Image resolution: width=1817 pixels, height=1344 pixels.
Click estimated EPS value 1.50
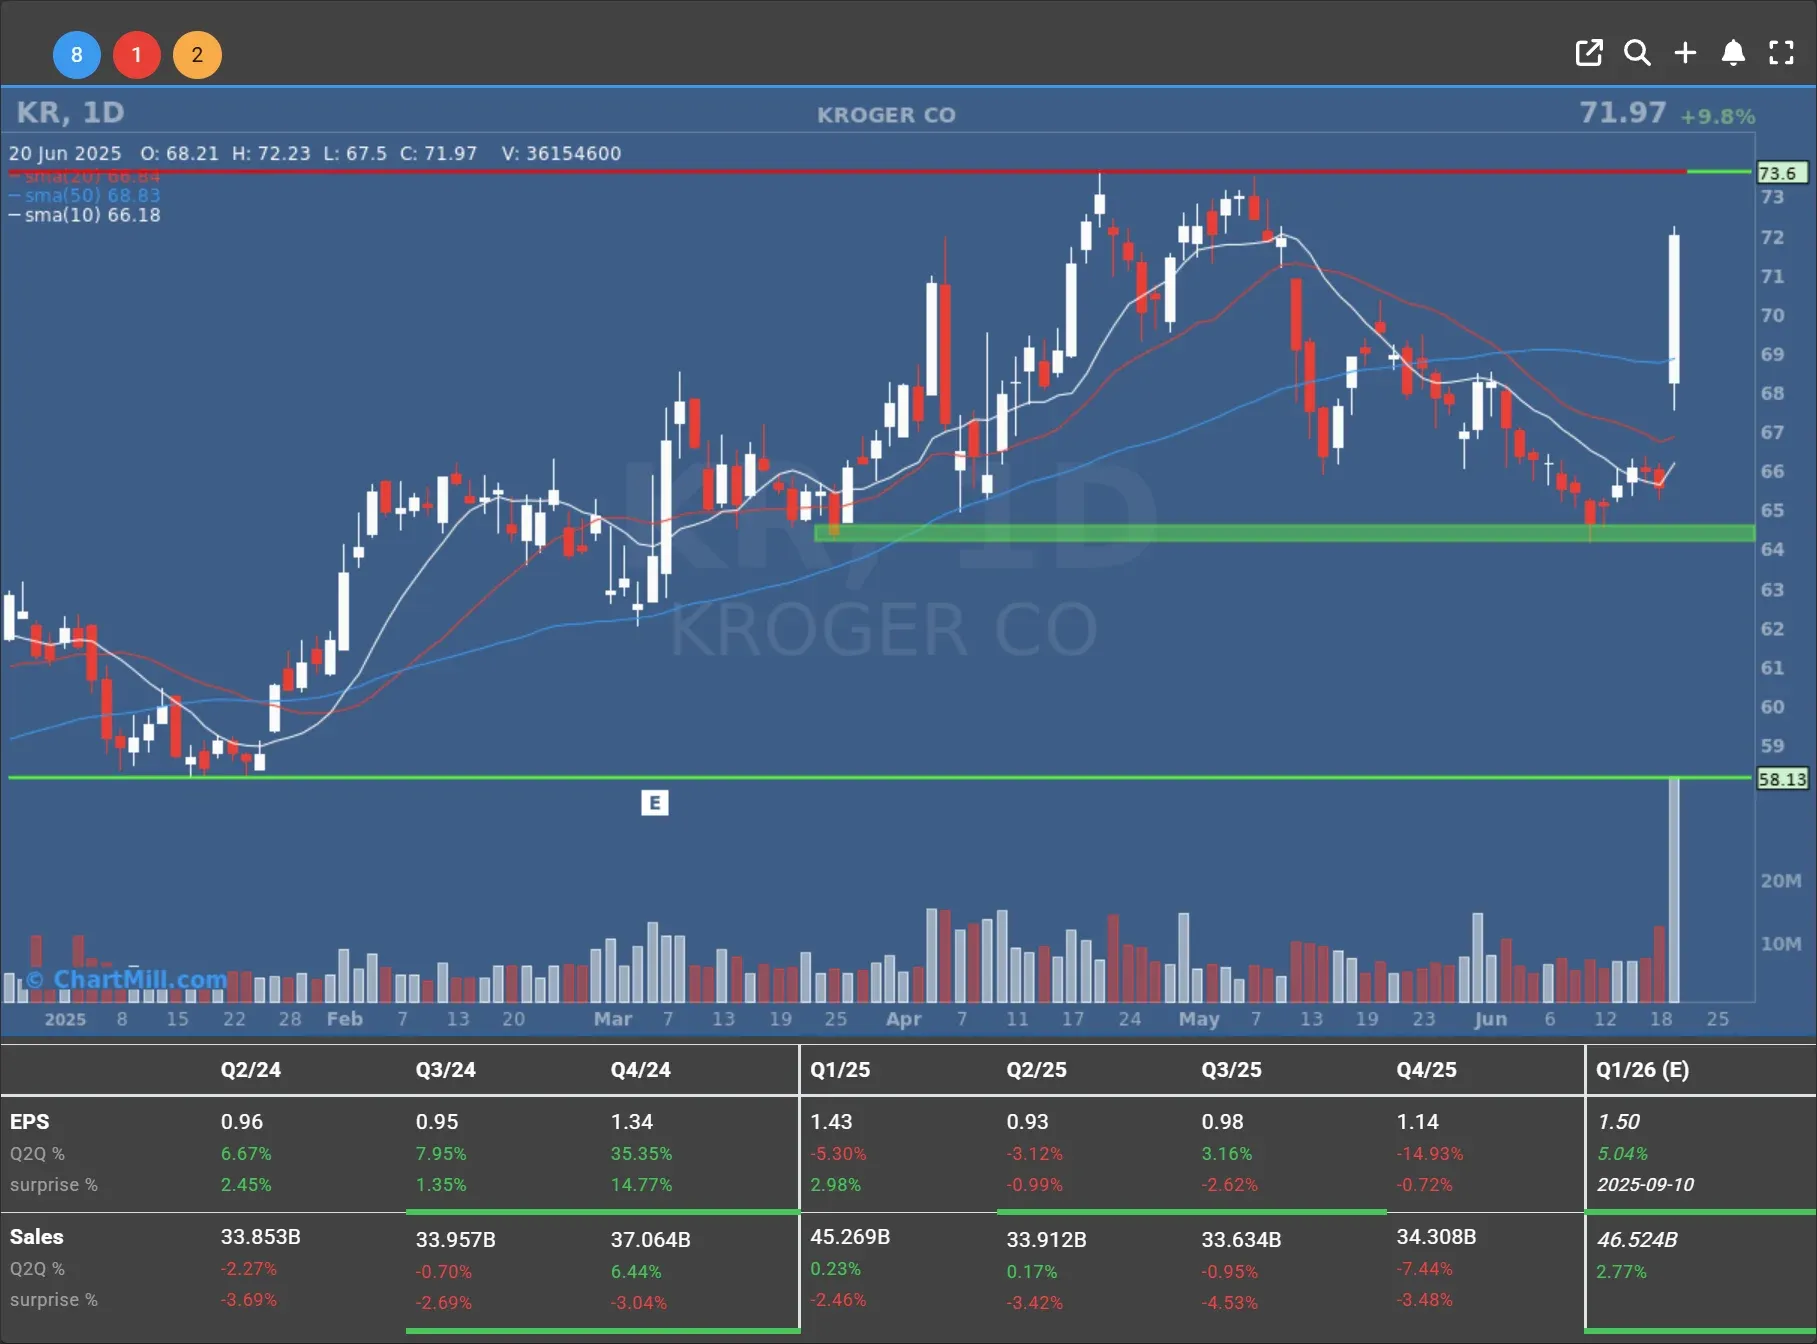[x=1618, y=1122]
